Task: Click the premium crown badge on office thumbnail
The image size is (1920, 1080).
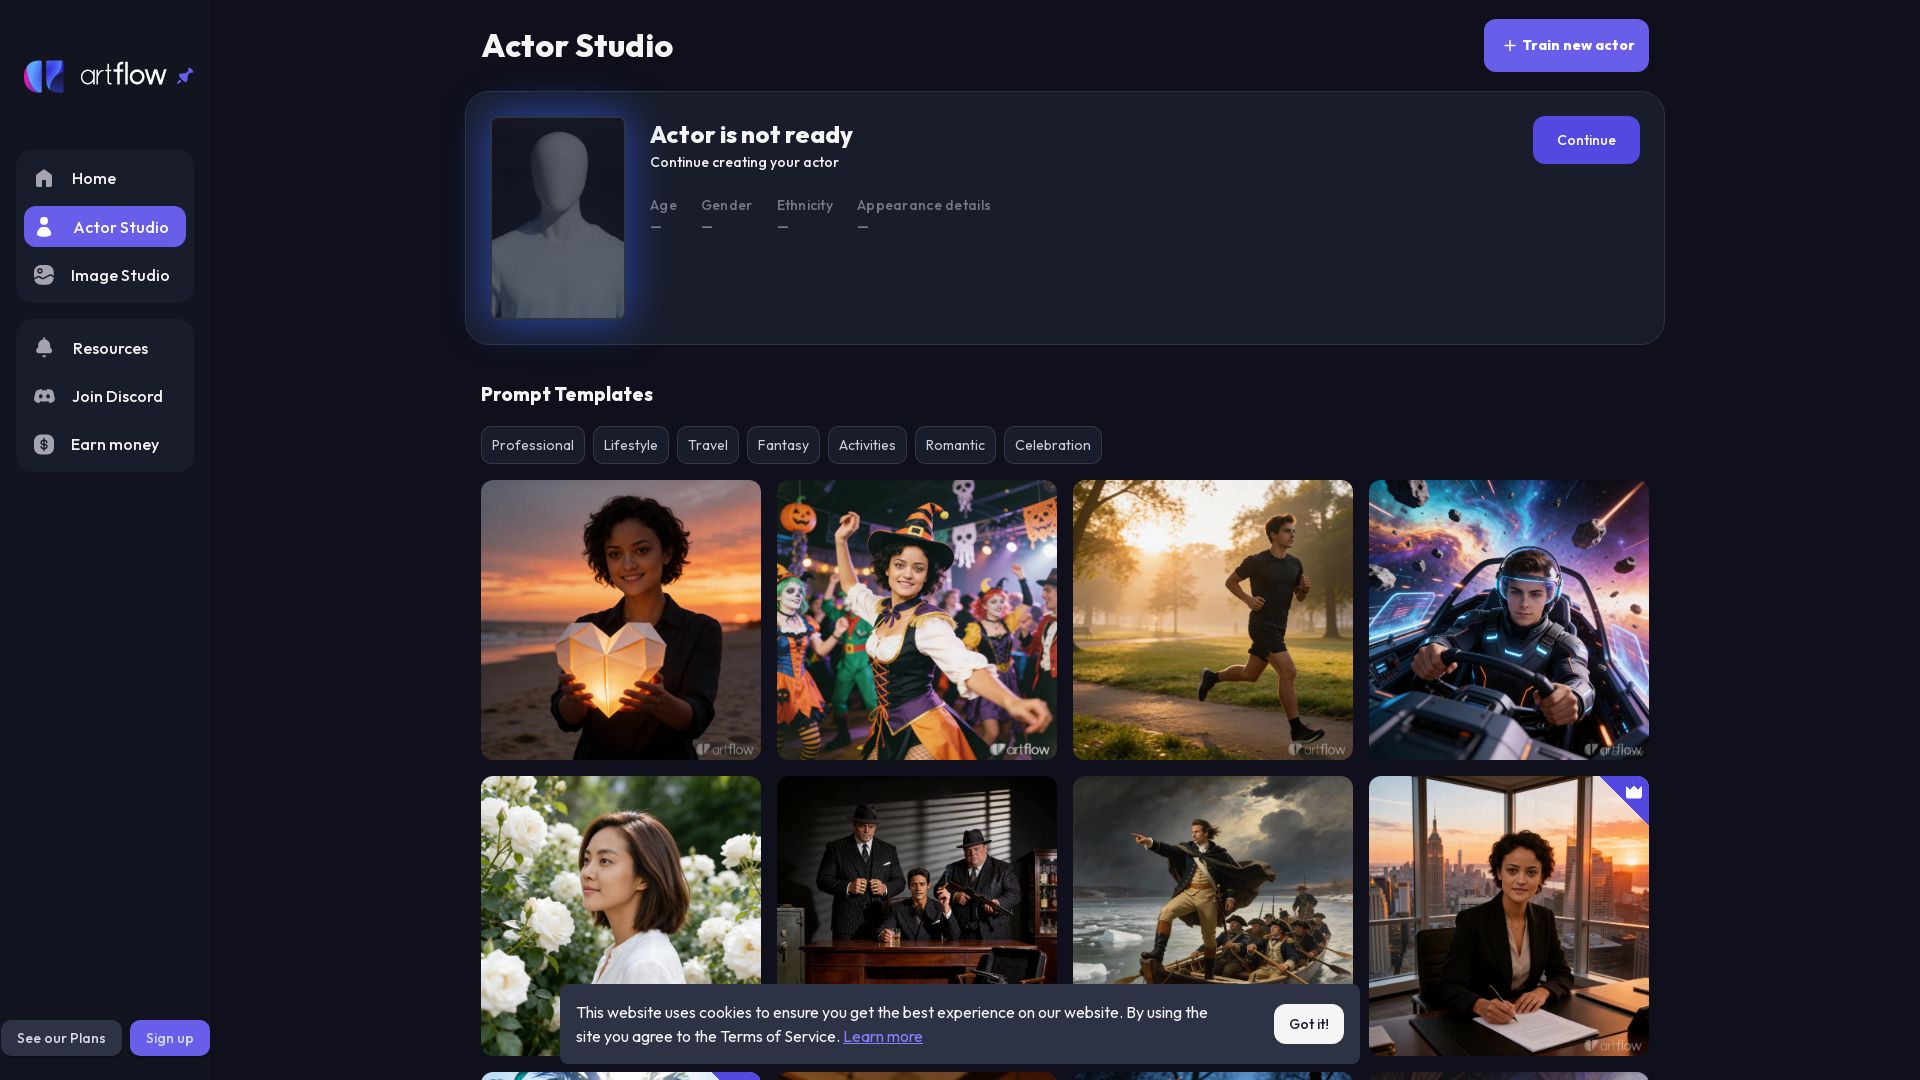Action: (x=1633, y=792)
